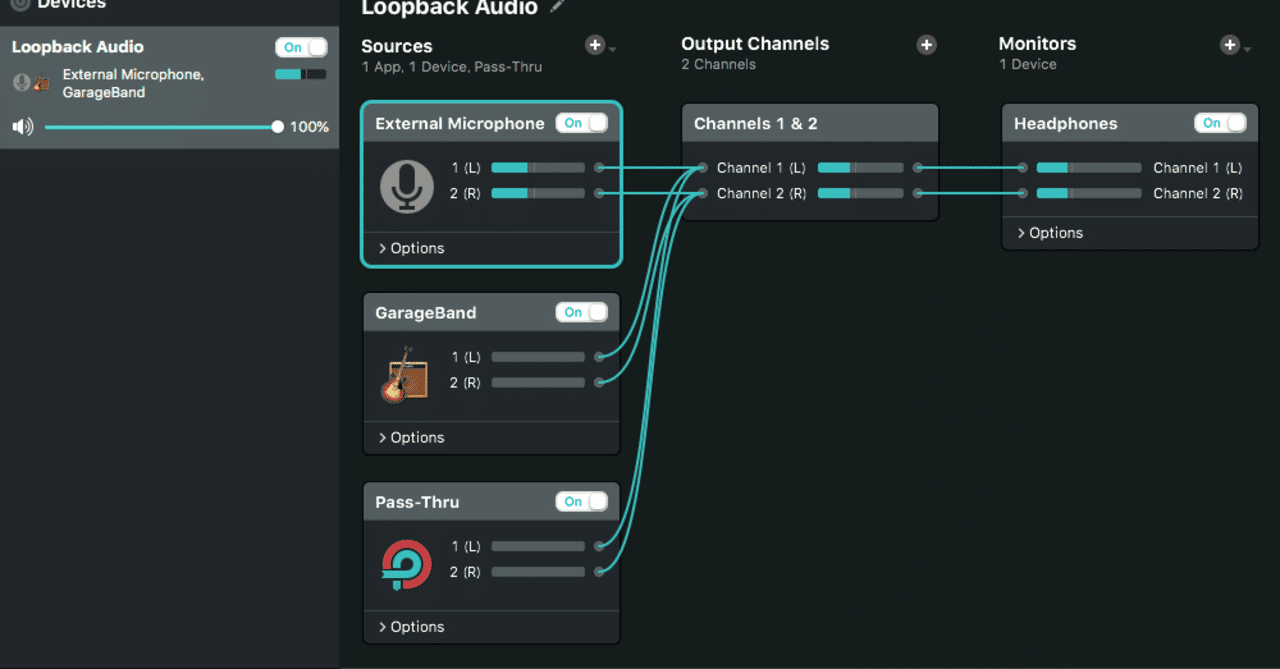
Task: Select the Pass-Thru source block header
Action: pos(491,502)
